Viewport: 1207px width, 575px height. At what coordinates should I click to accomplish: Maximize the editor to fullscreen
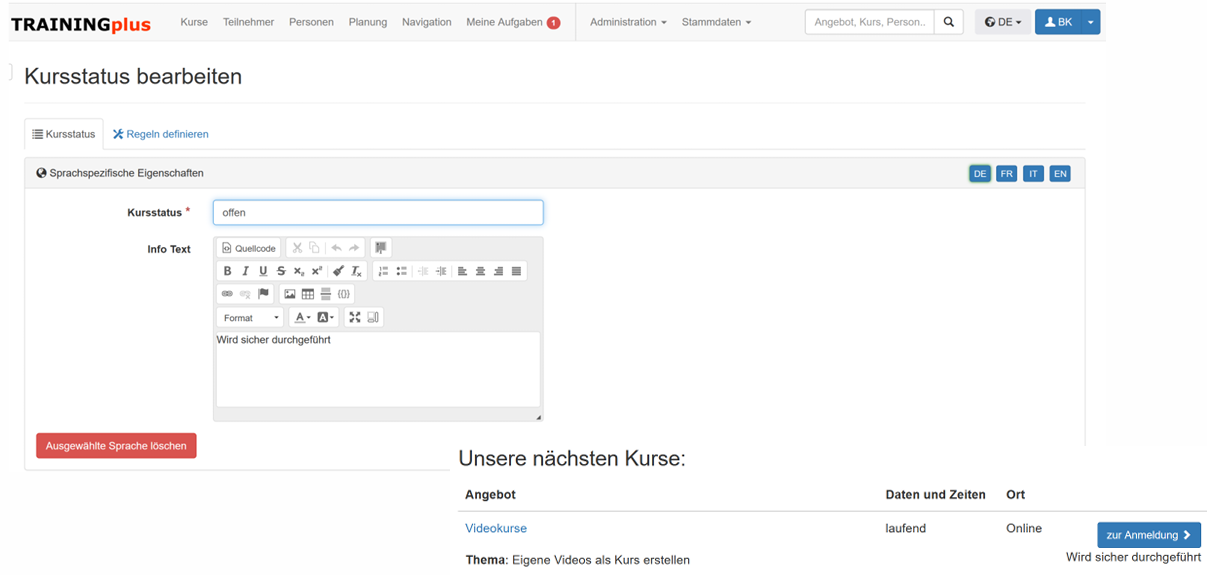[x=355, y=318]
